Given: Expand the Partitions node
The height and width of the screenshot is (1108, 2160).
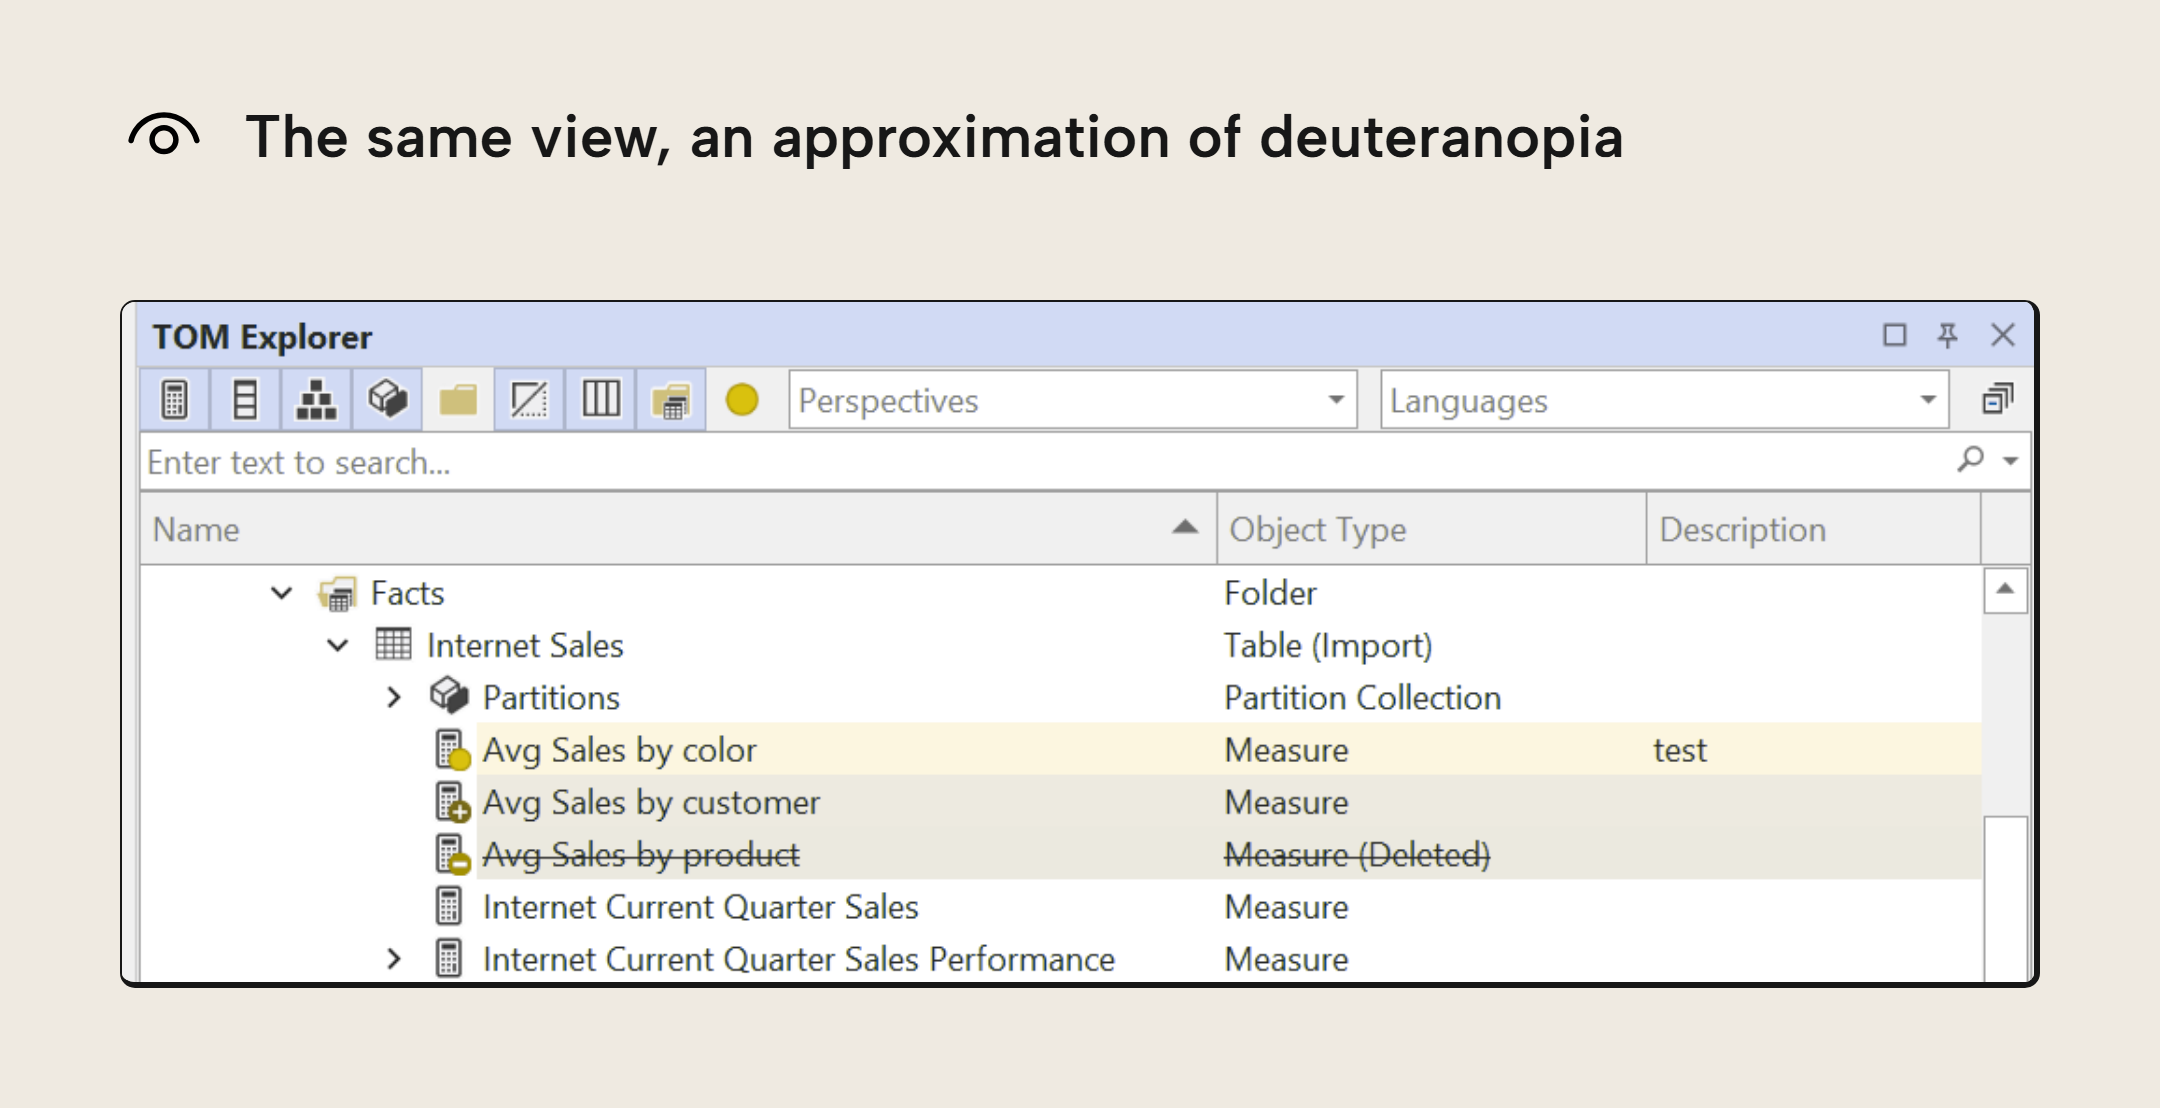Looking at the screenshot, I should tap(394, 697).
